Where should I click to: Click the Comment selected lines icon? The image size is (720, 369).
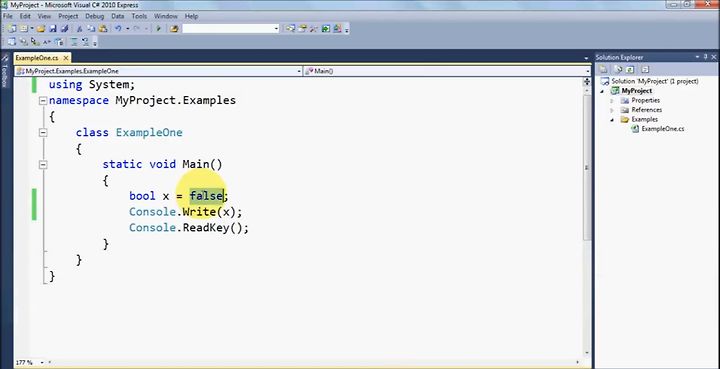(x=73, y=42)
